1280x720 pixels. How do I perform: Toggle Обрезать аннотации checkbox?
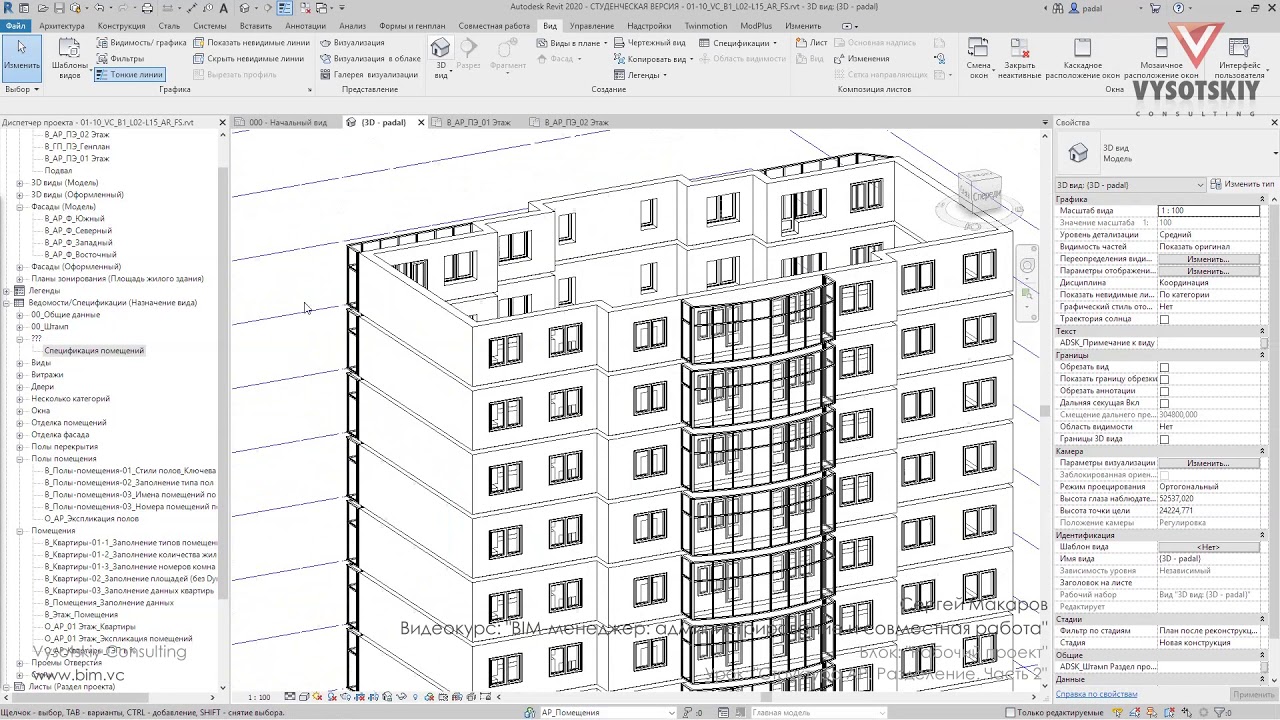click(1164, 392)
